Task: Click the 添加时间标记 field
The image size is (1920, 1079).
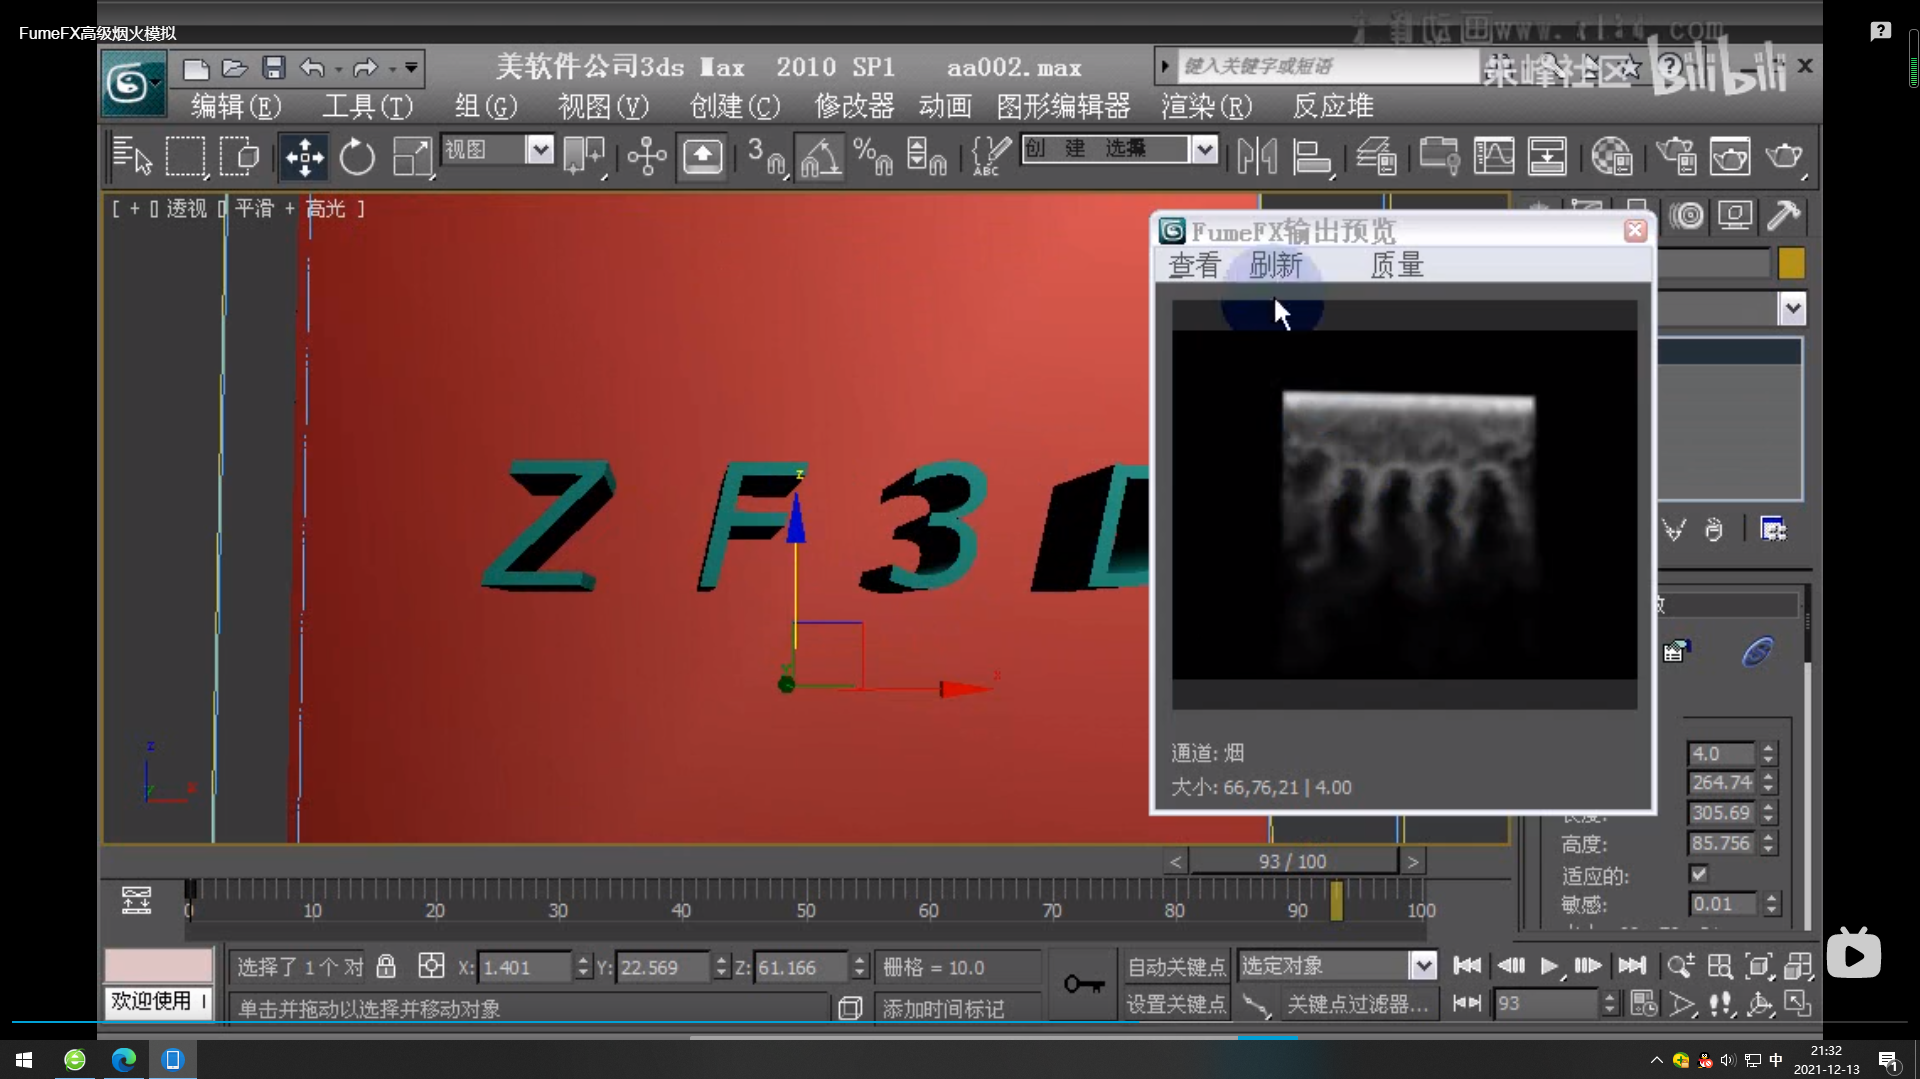Action: coord(956,1008)
